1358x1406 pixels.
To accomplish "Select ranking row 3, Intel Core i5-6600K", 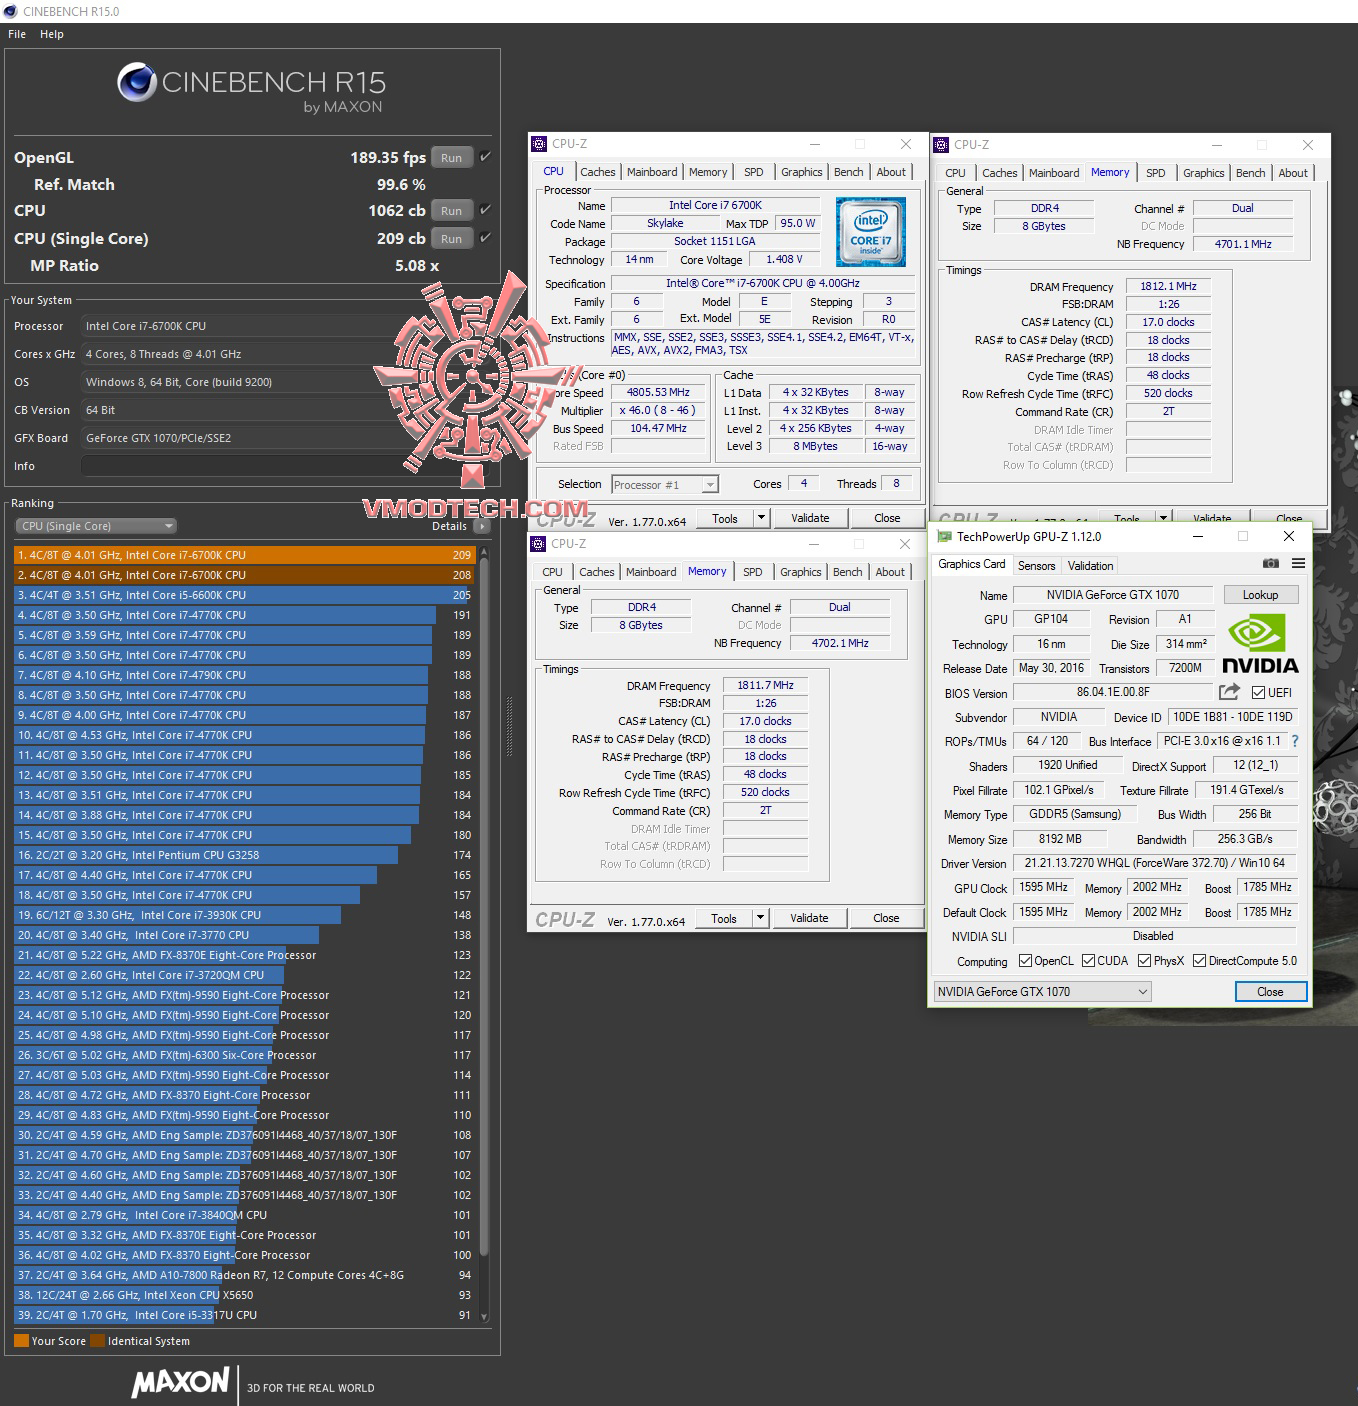I will click(x=245, y=595).
